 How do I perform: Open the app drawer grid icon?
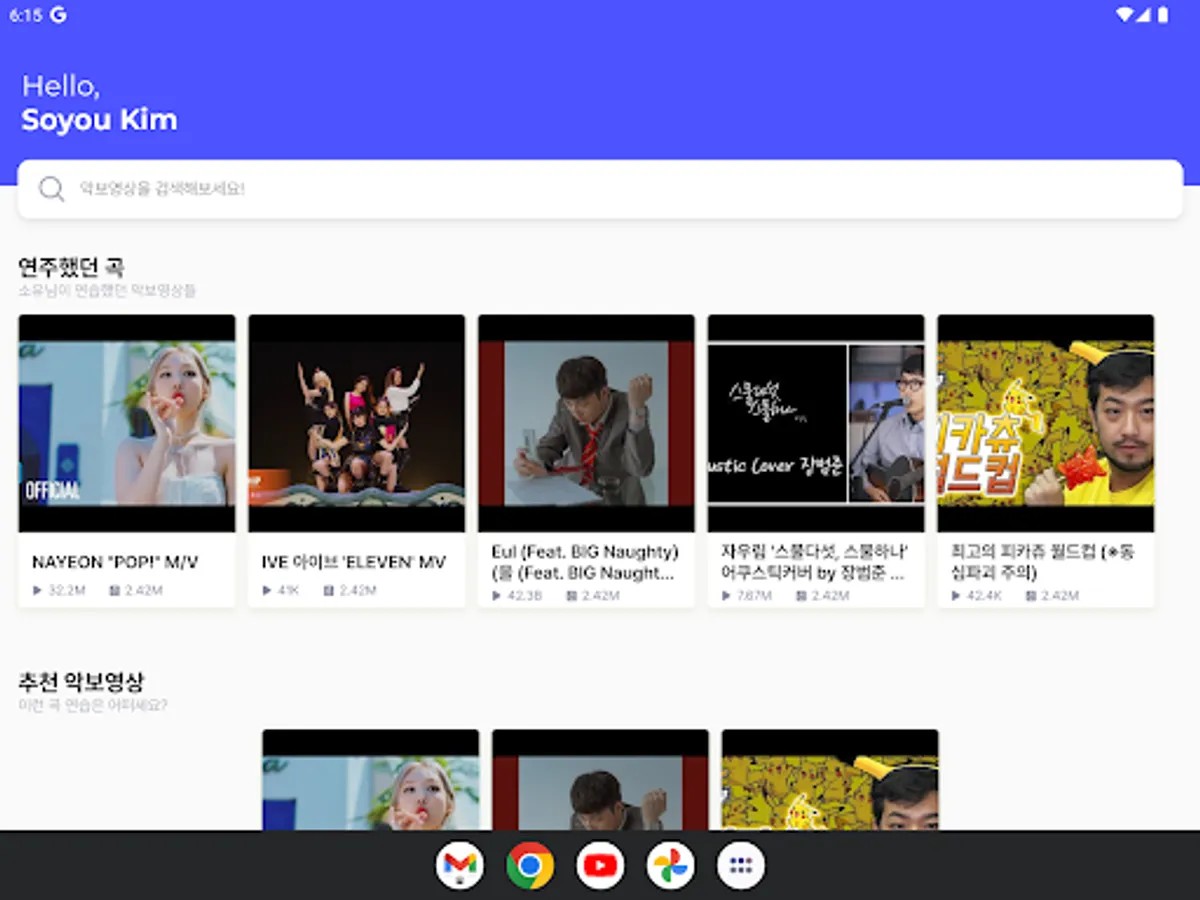pos(741,865)
